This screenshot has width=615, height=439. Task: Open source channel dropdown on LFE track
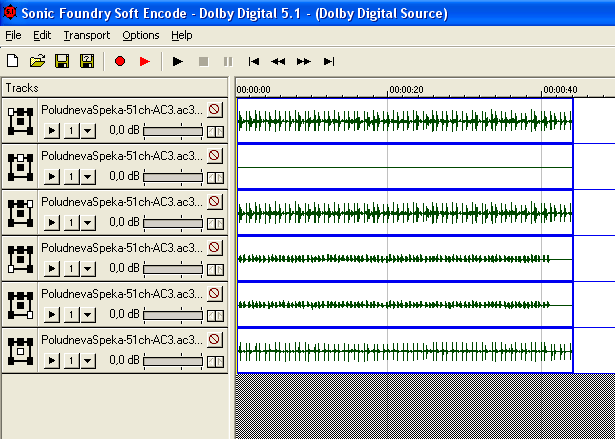tap(88, 360)
